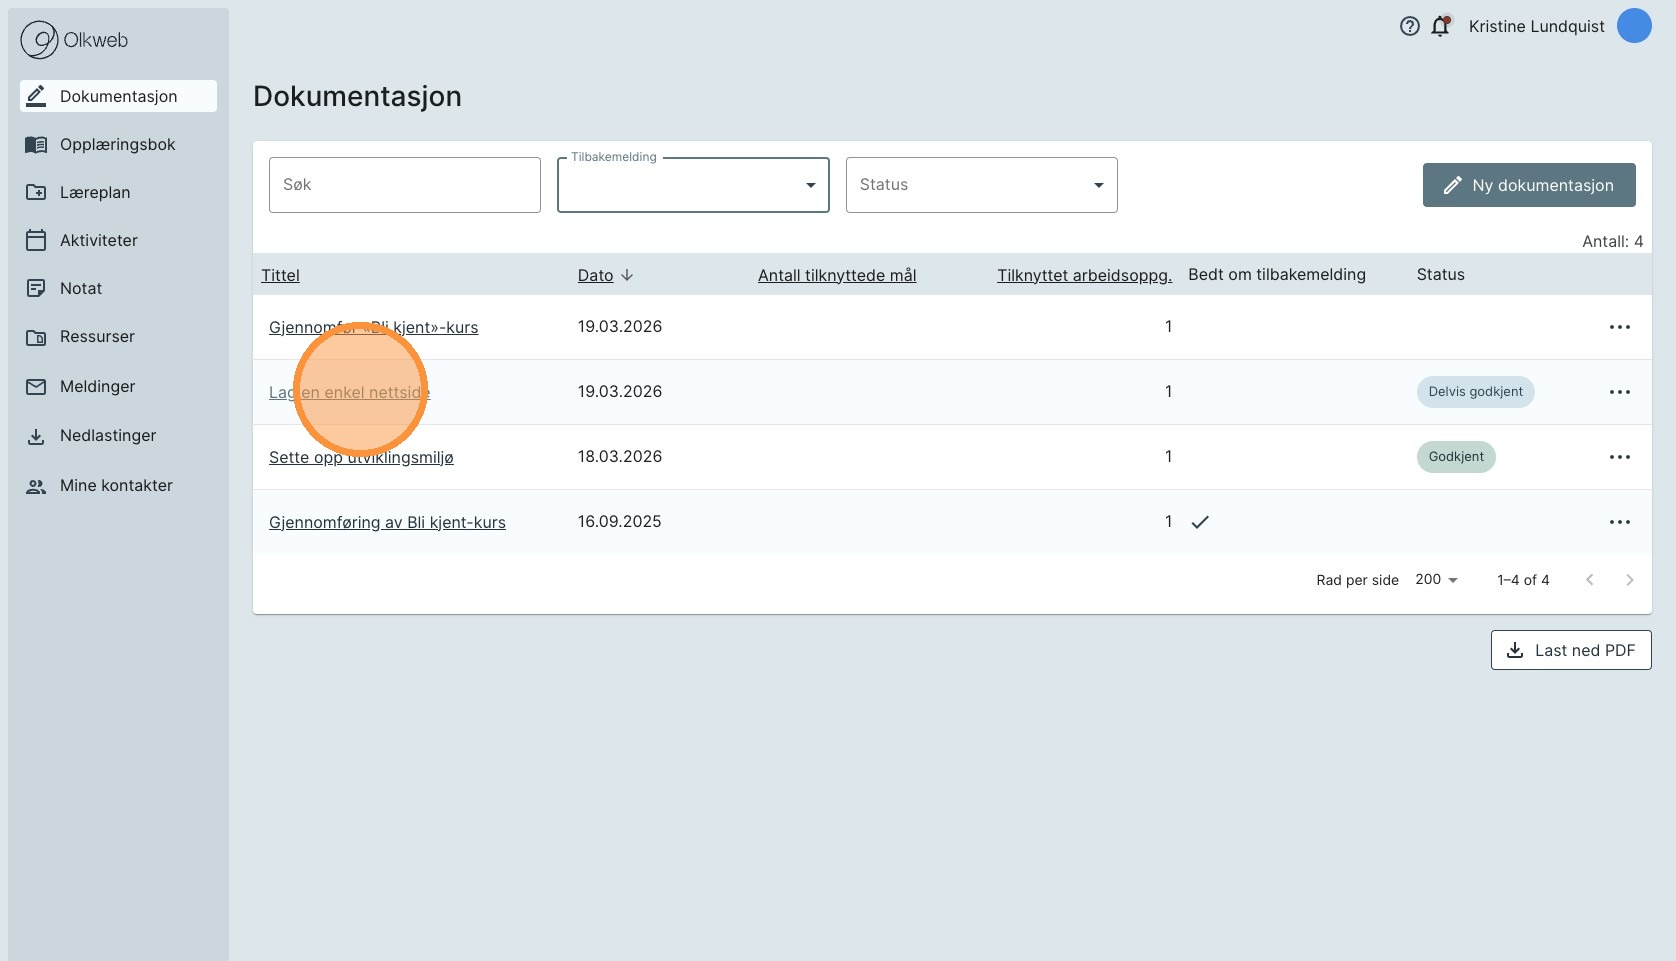Open the Status filter dropdown
The width and height of the screenshot is (1676, 961).
pos(981,185)
